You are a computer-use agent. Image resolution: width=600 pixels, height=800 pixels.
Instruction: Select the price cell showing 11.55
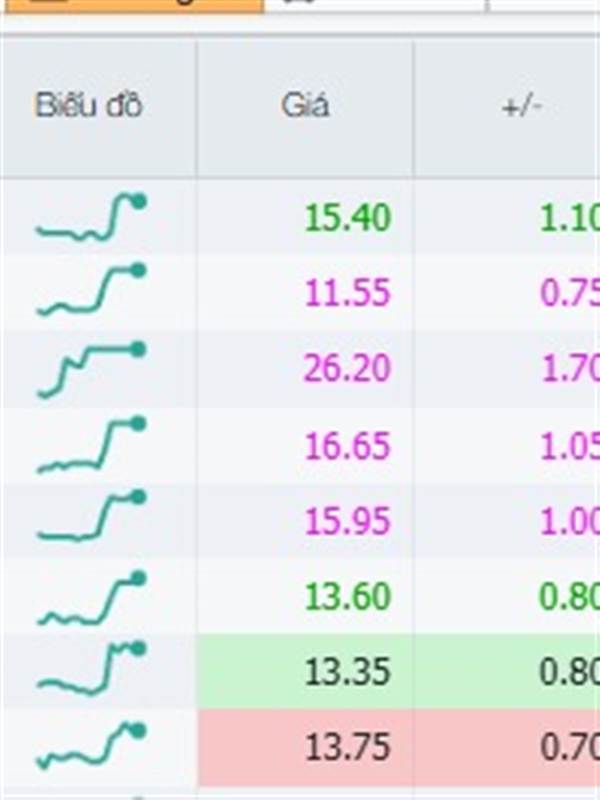(x=347, y=293)
